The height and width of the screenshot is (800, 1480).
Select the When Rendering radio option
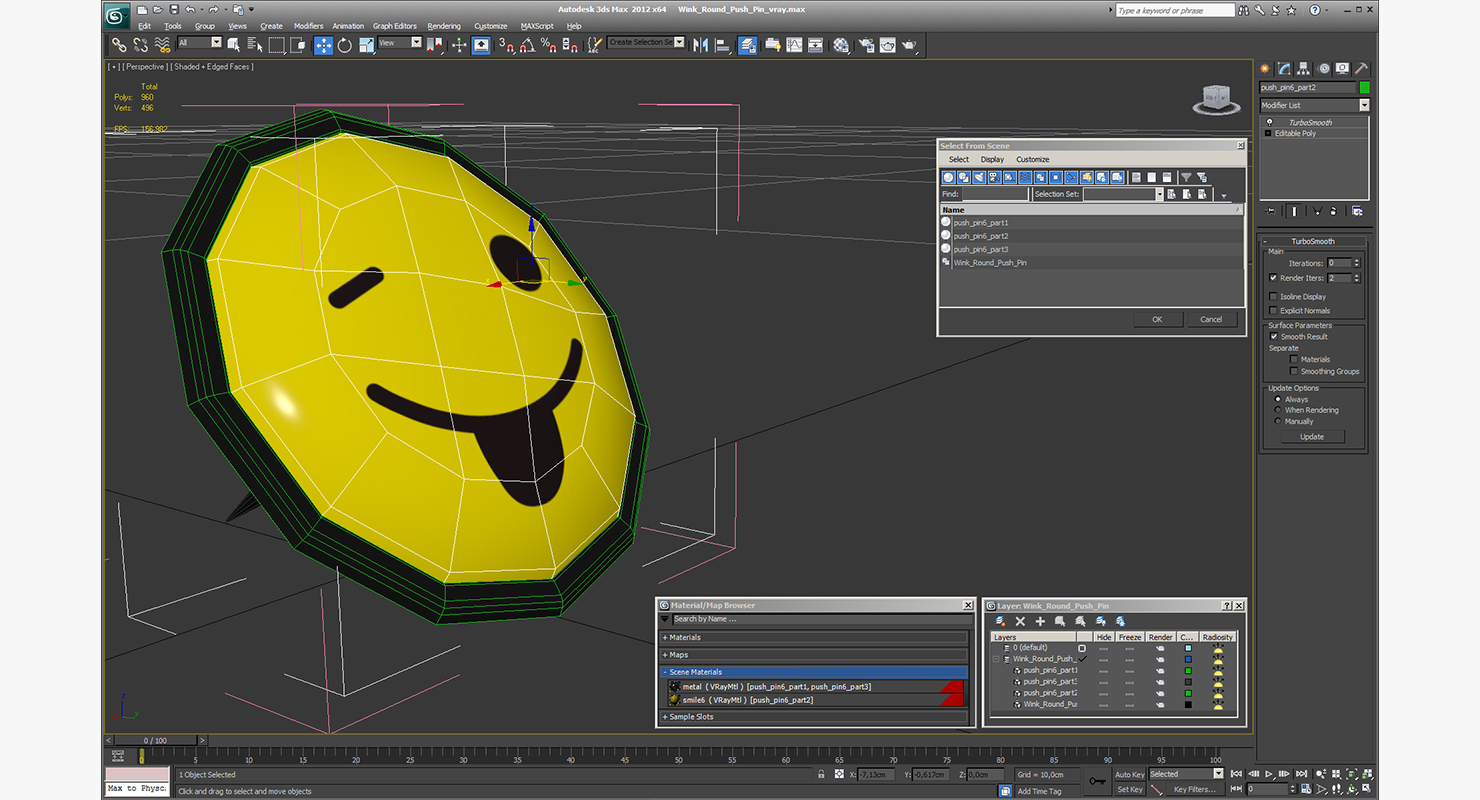tap(1277, 410)
